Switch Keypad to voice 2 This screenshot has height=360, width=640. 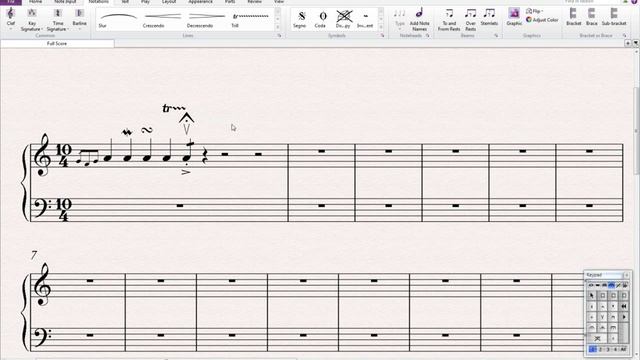pos(600,349)
